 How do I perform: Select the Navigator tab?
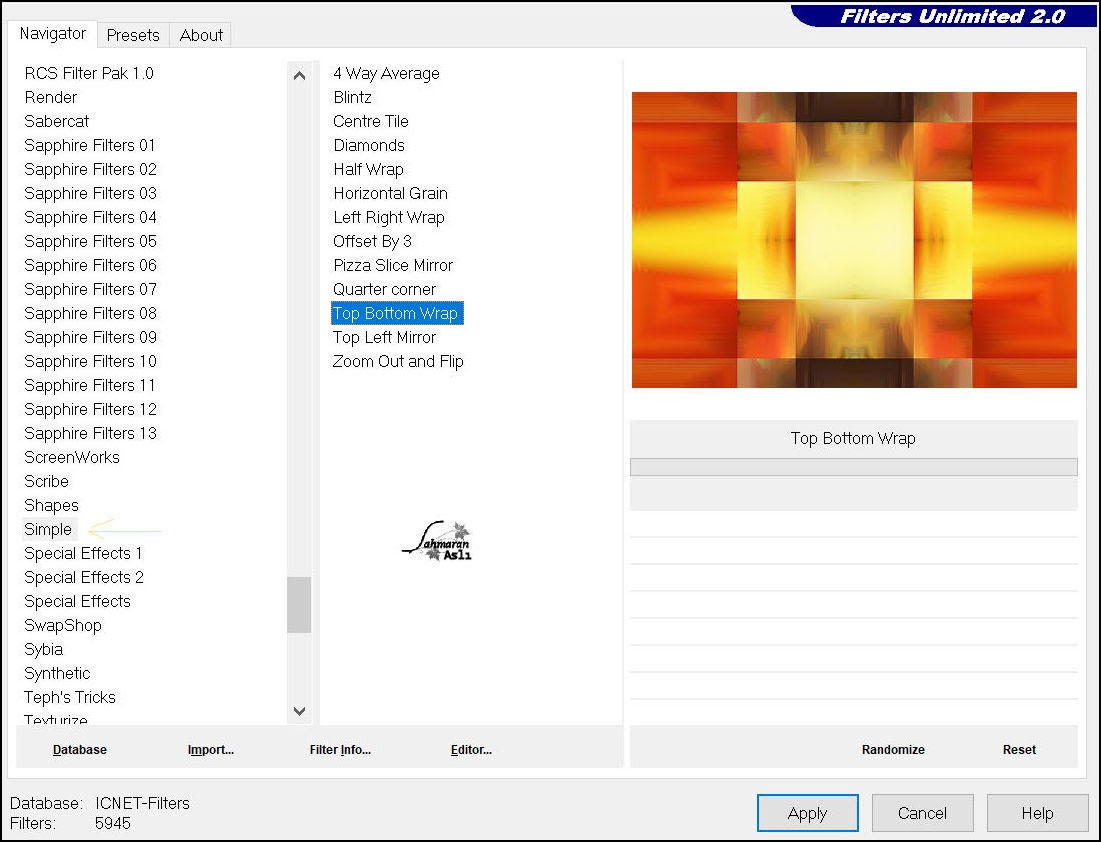(x=52, y=34)
